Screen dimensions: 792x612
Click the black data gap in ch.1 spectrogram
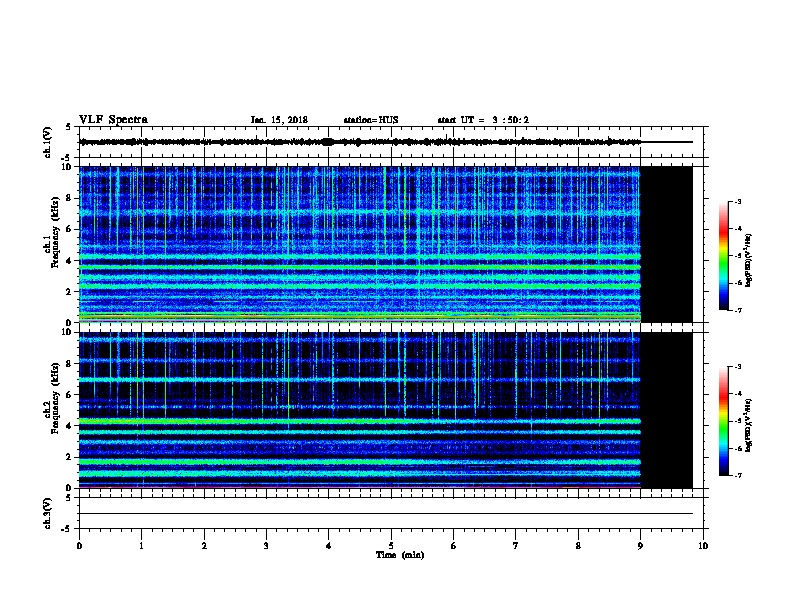coord(667,244)
